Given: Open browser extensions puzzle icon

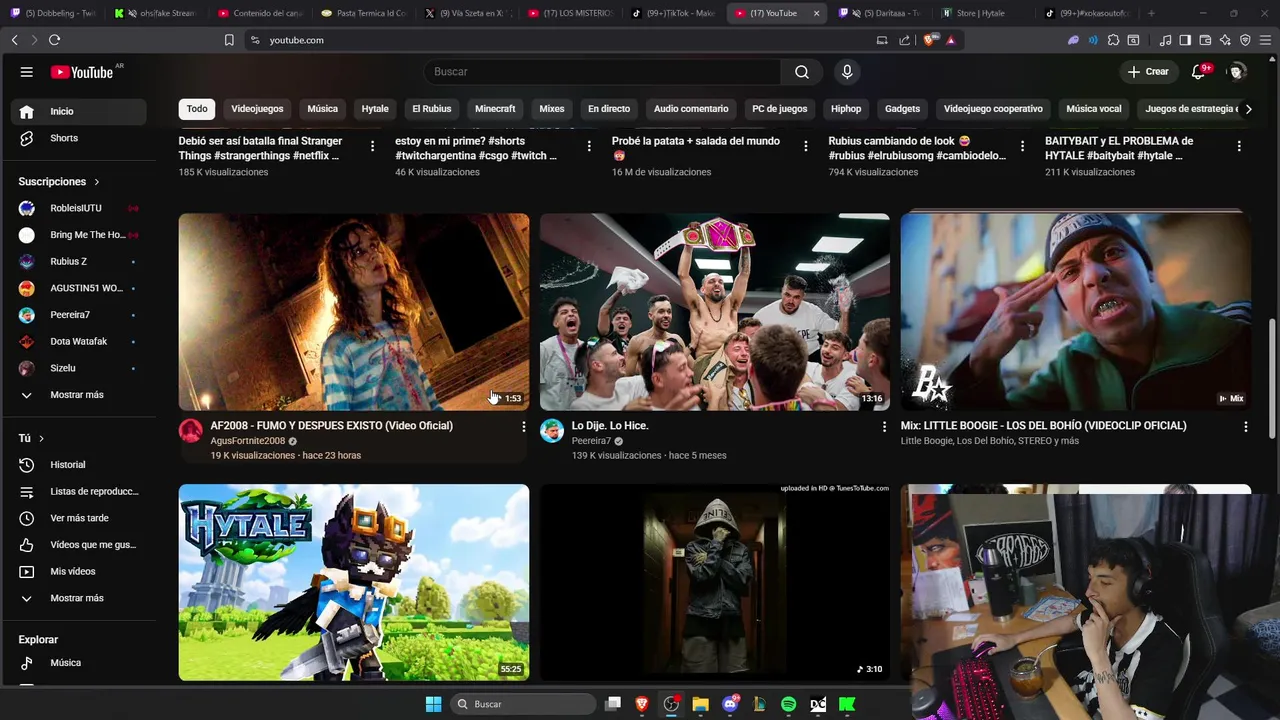Looking at the screenshot, I should [x=1113, y=40].
